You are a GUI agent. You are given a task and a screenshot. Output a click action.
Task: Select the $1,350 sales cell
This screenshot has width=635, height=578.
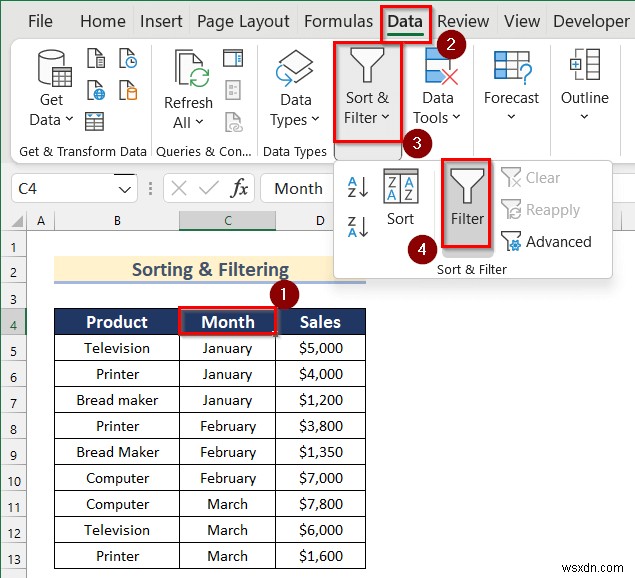(320, 452)
